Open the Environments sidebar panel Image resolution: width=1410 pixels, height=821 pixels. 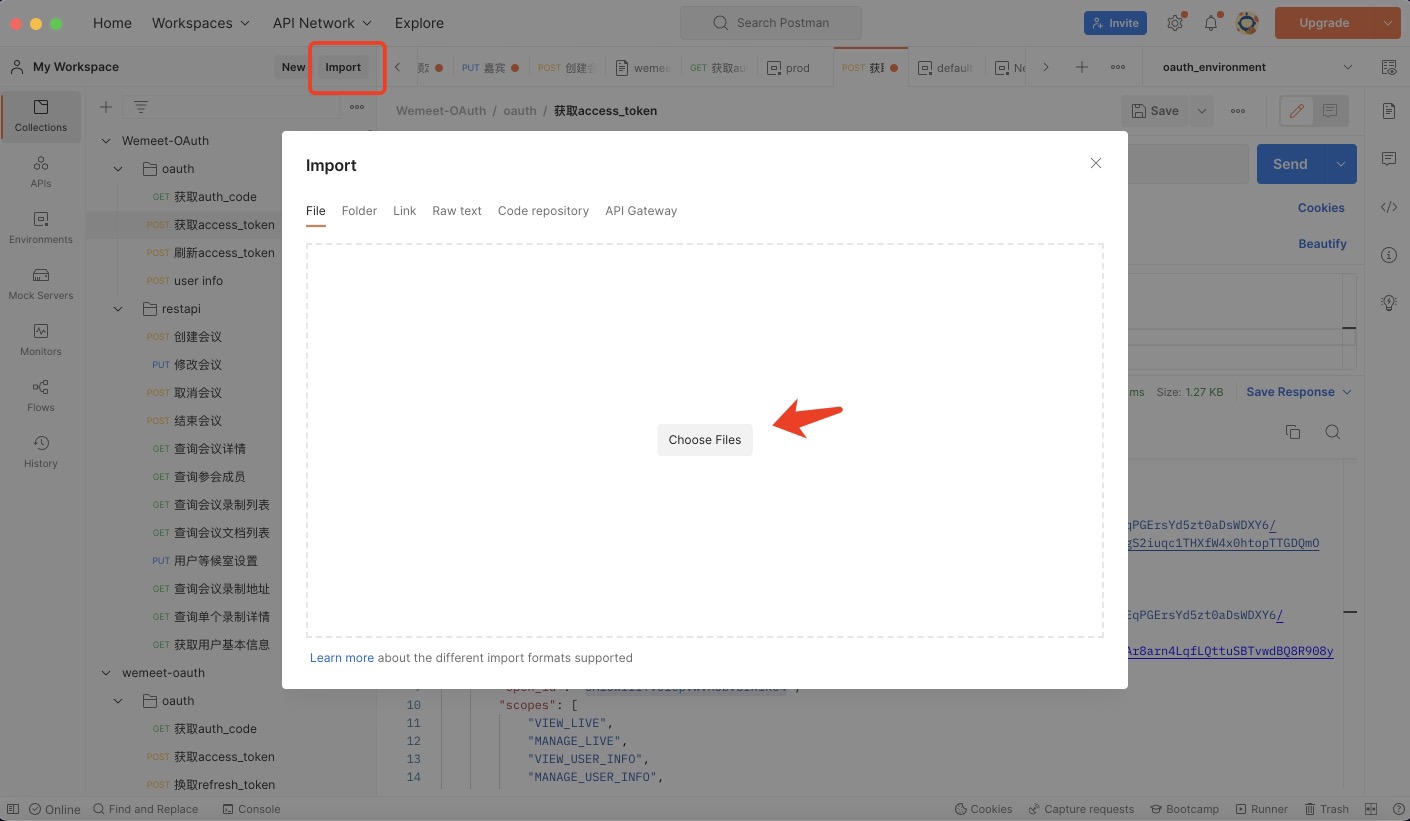pyautogui.click(x=41, y=228)
